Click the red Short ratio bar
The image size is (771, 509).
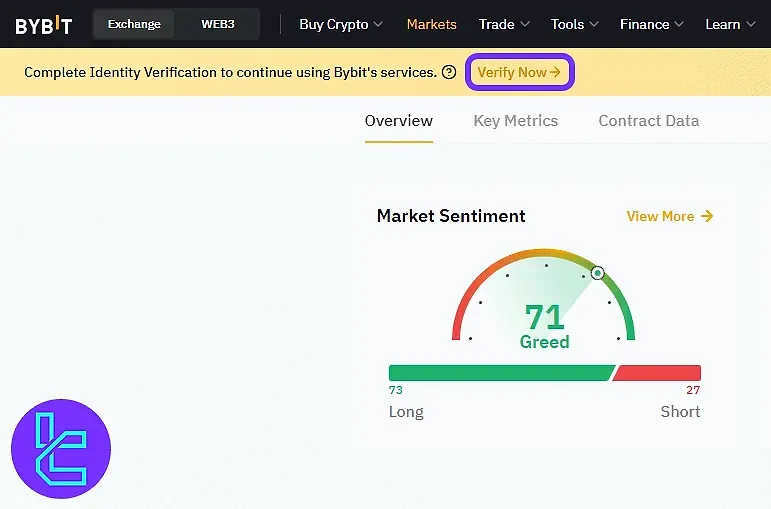pos(658,373)
